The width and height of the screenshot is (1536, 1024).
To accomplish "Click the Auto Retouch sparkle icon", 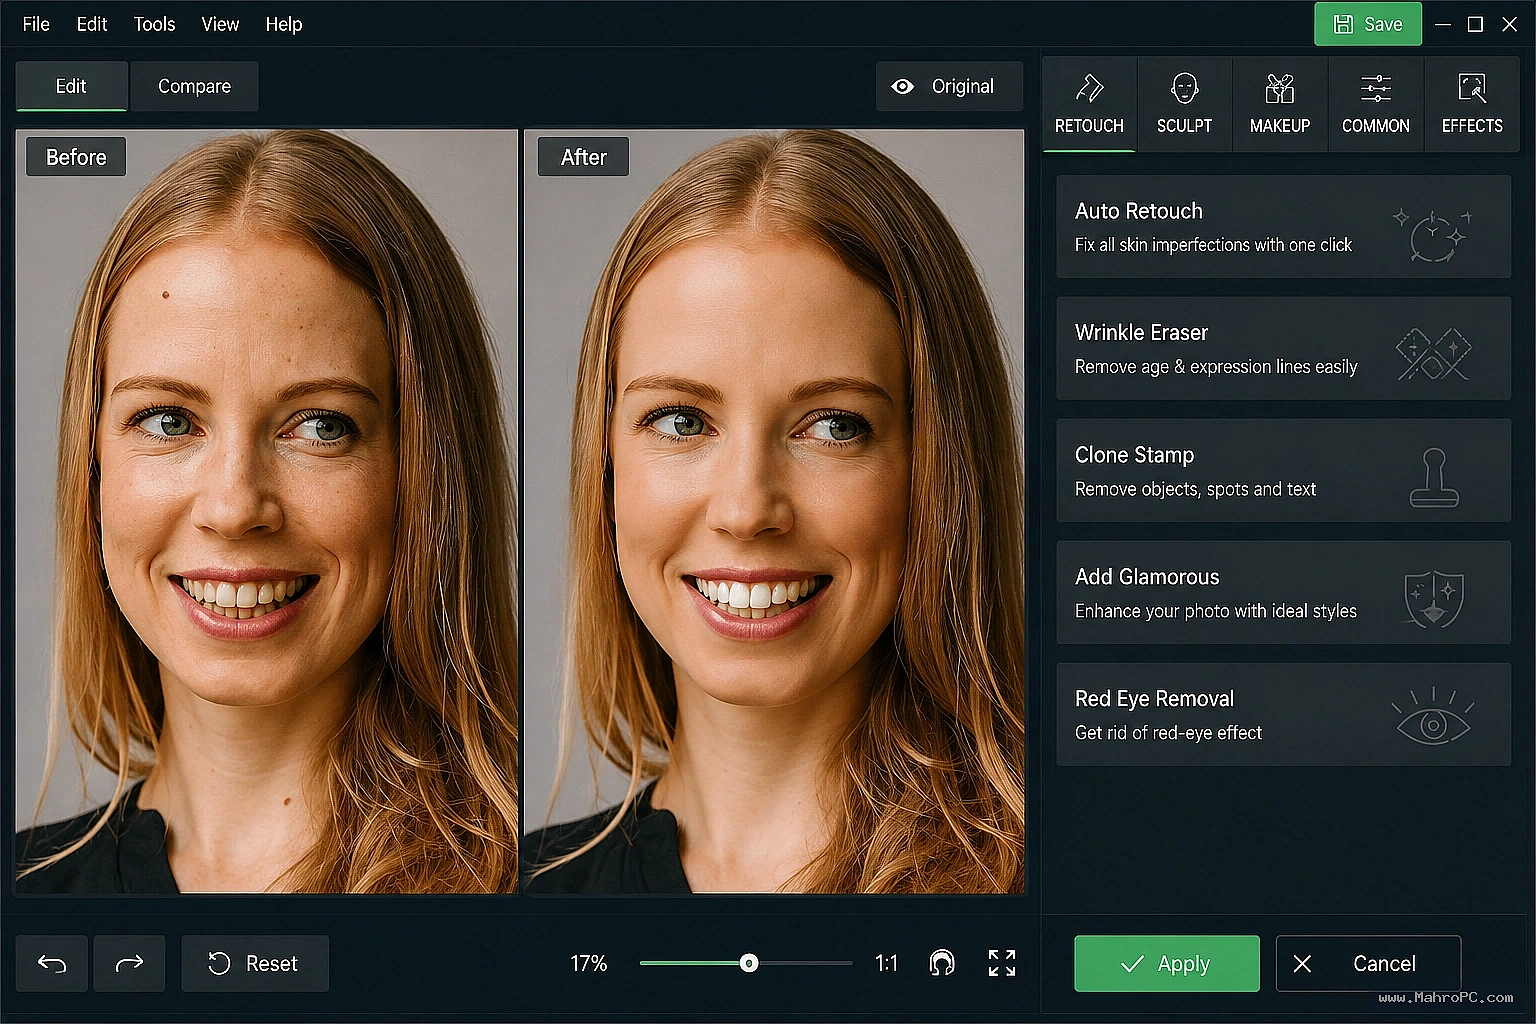I will click(x=1433, y=234).
